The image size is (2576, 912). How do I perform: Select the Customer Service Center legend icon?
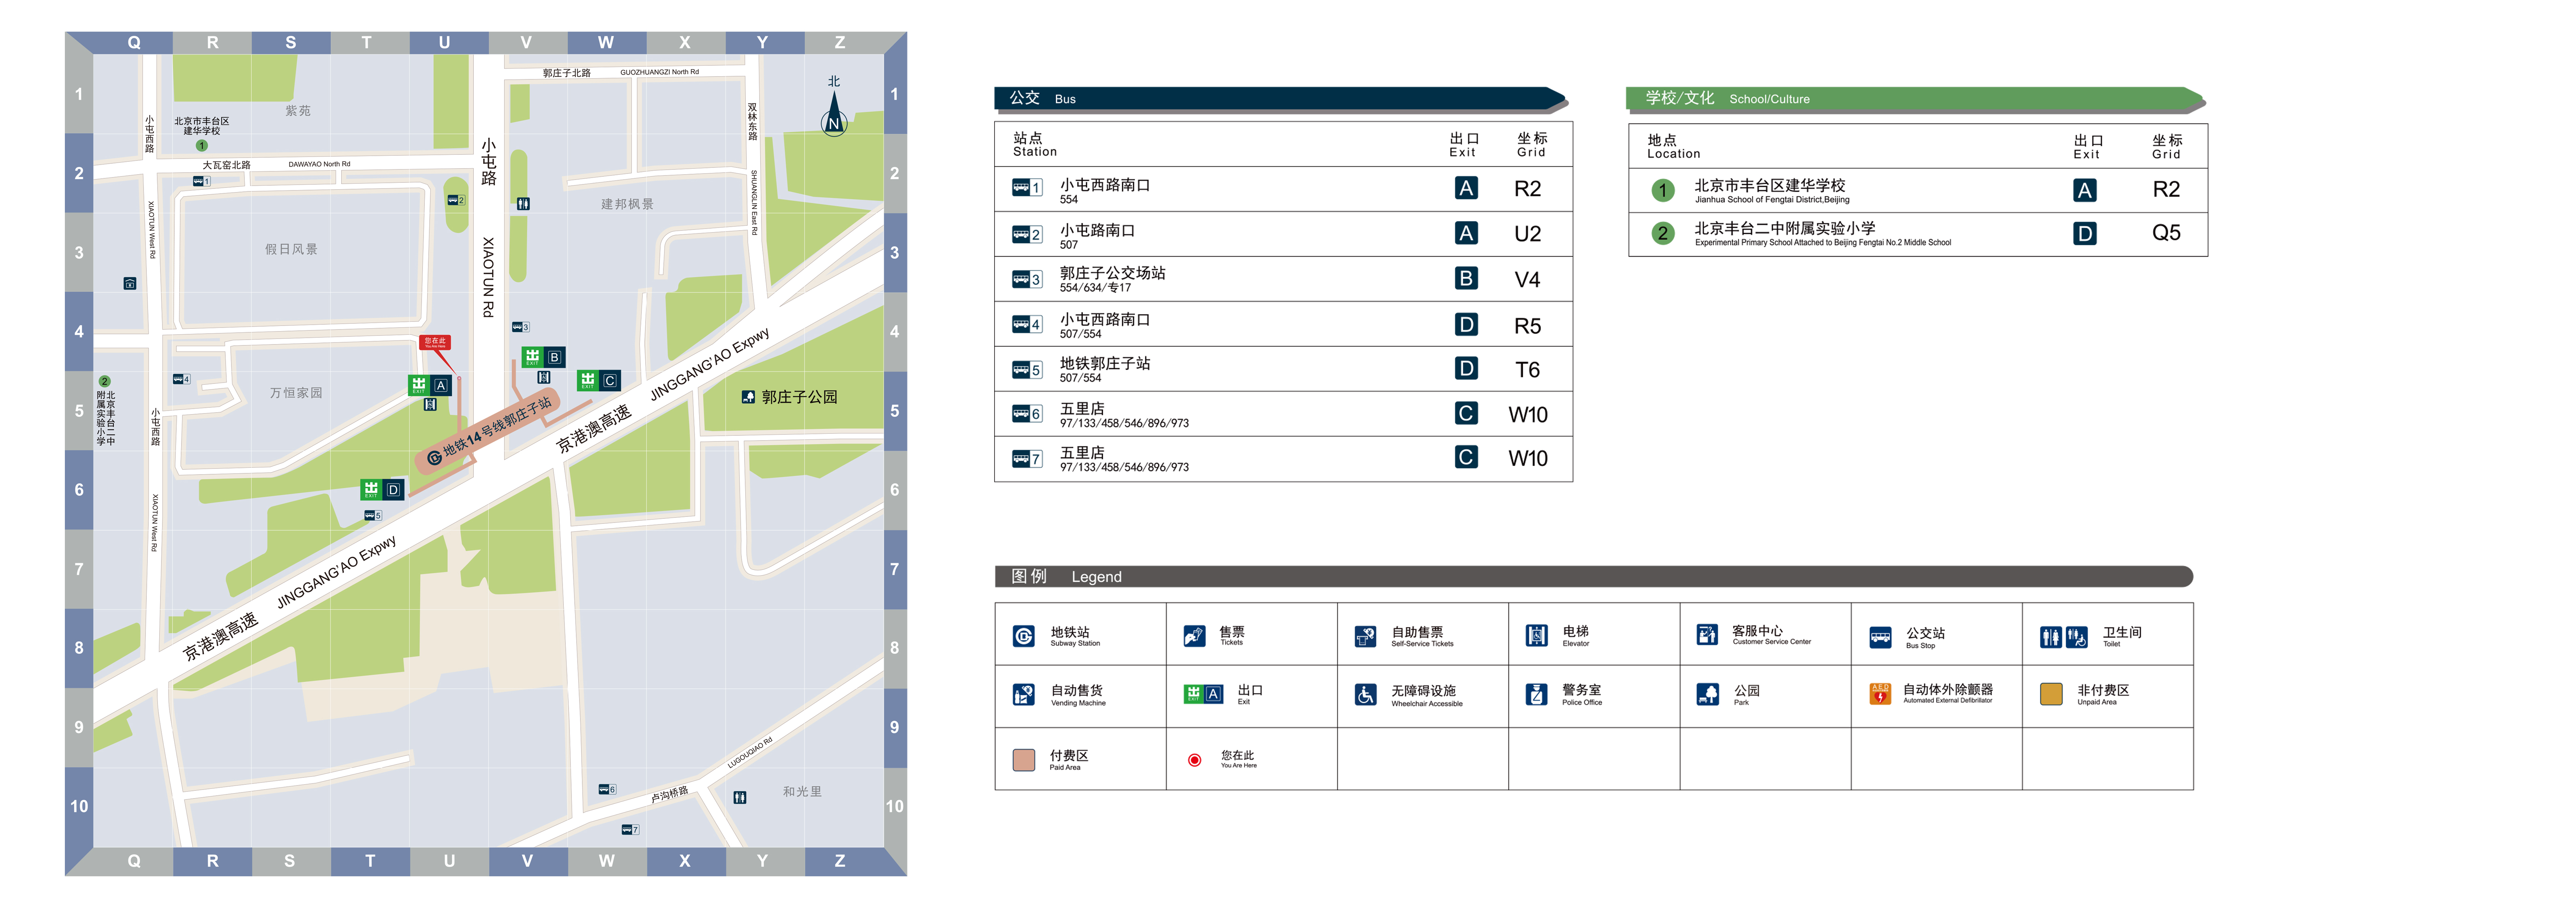1707,635
